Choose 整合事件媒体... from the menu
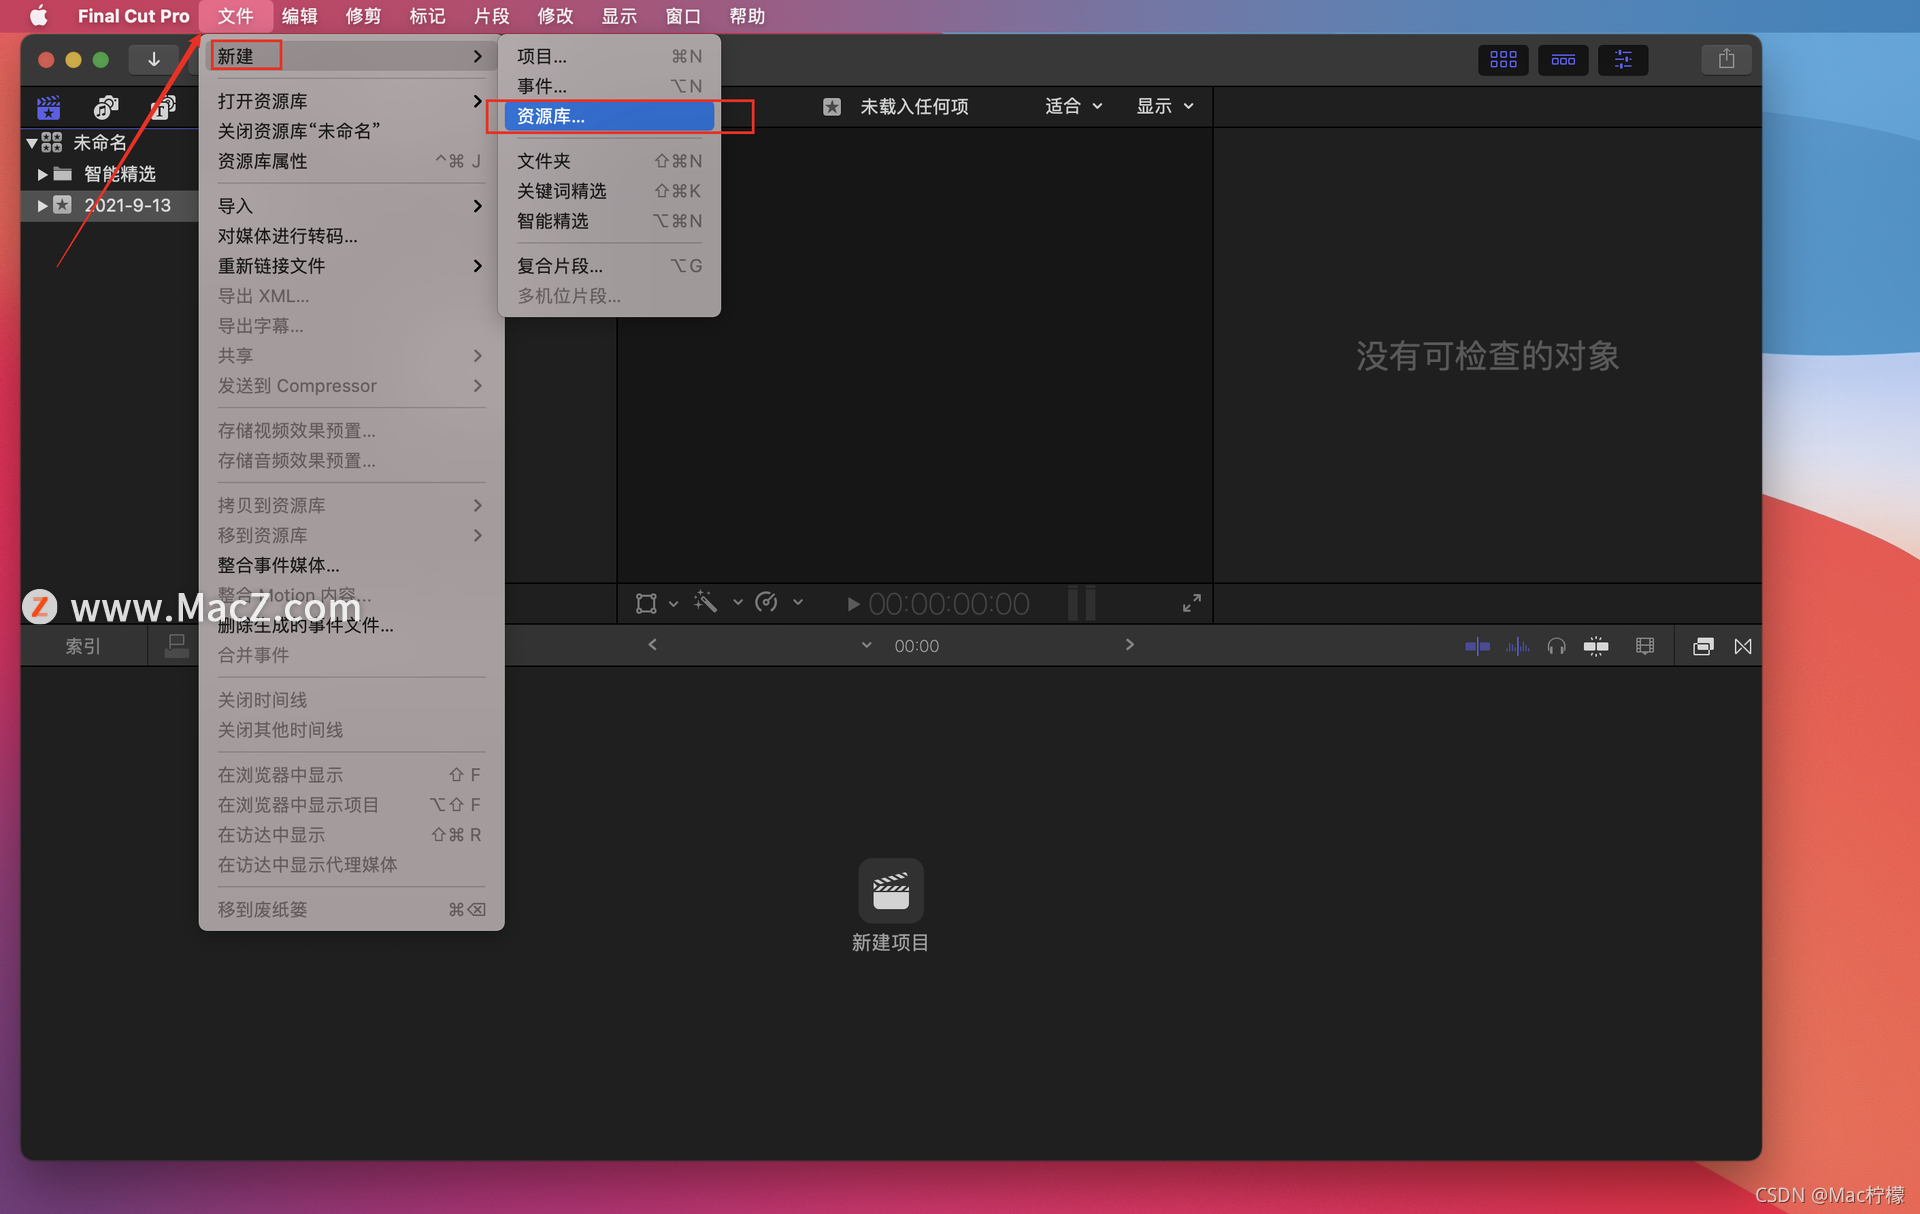This screenshot has height=1214, width=1920. (278, 565)
